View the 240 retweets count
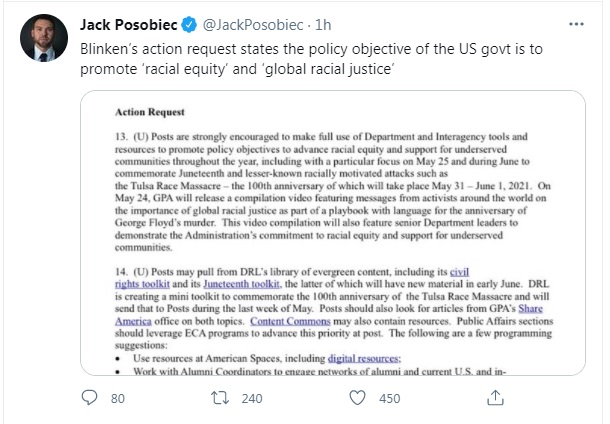 pos(252,399)
